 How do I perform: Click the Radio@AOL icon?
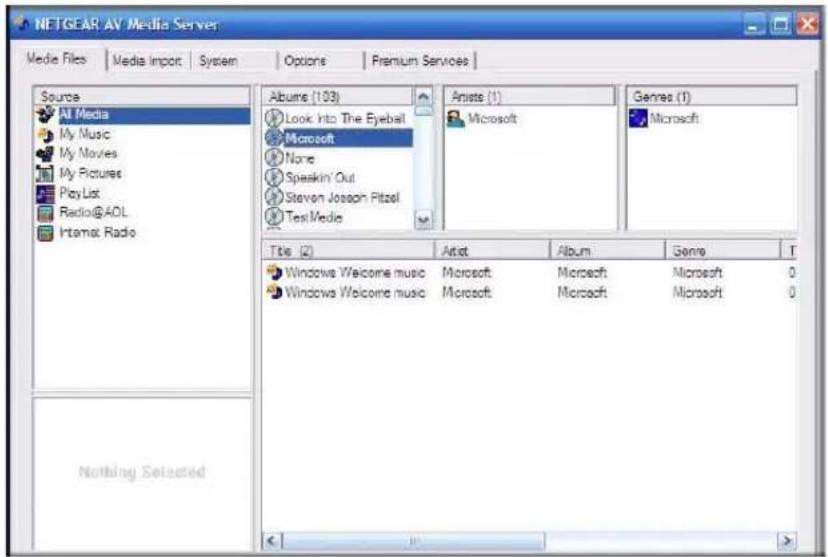pyautogui.click(x=45, y=213)
